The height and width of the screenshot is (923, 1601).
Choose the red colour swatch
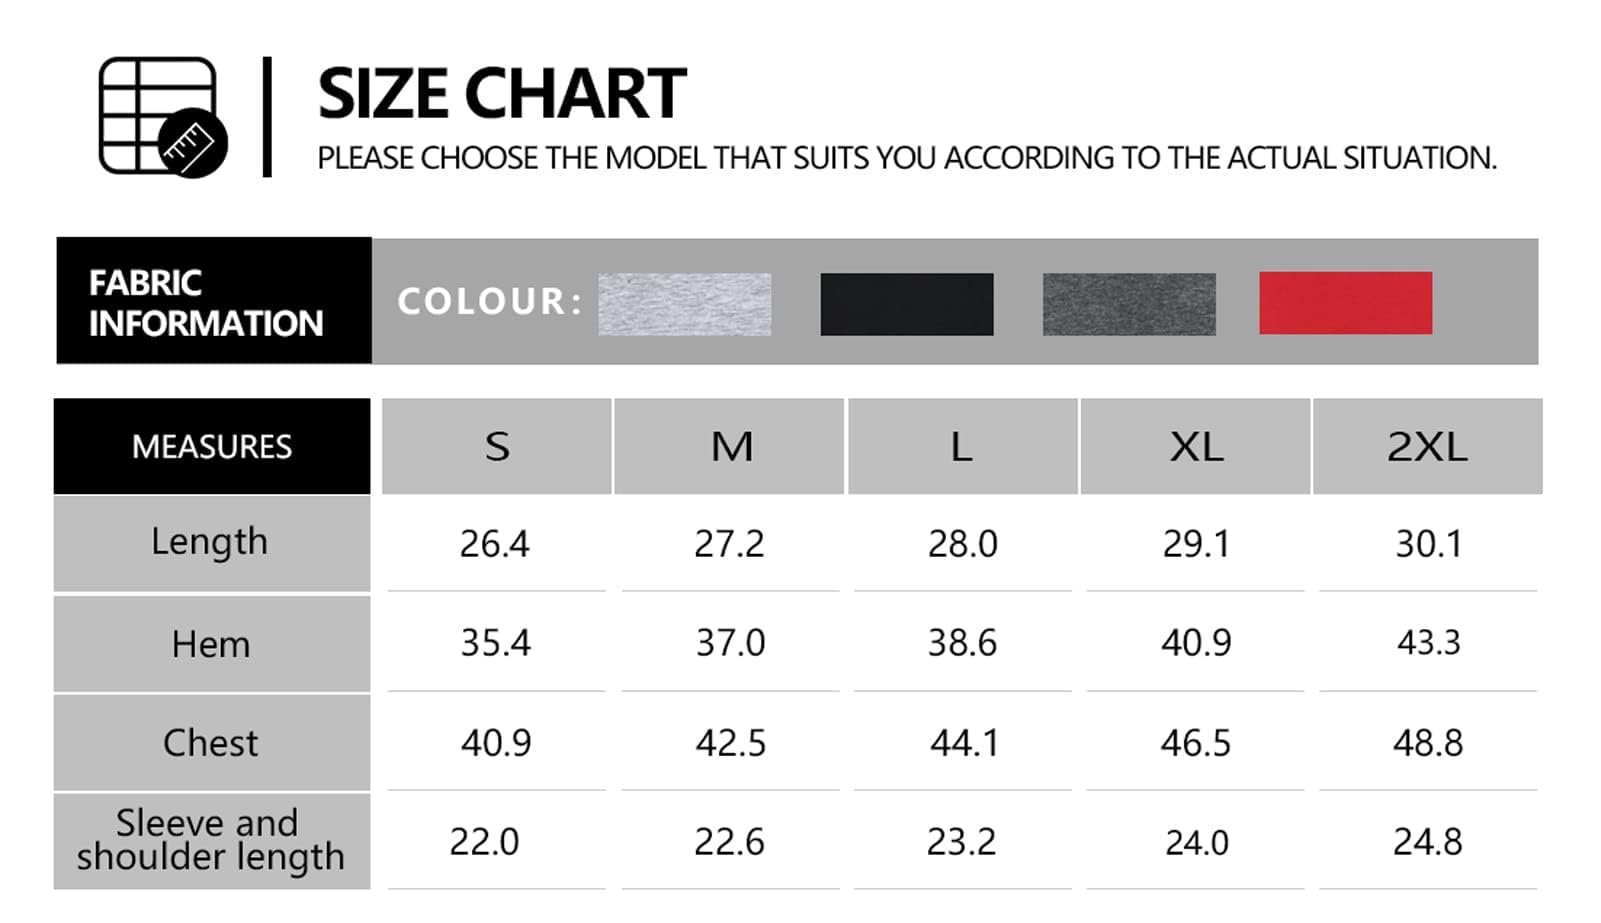[1346, 303]
